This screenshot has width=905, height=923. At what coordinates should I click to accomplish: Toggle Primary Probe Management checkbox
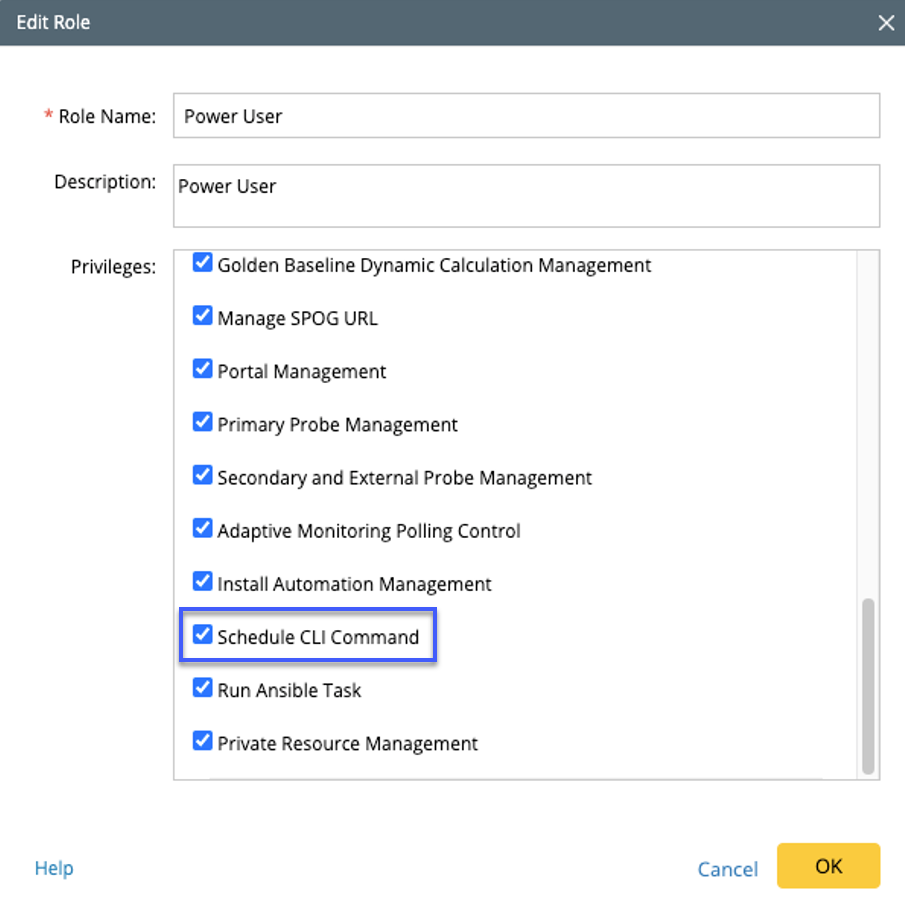coord(203,422)
